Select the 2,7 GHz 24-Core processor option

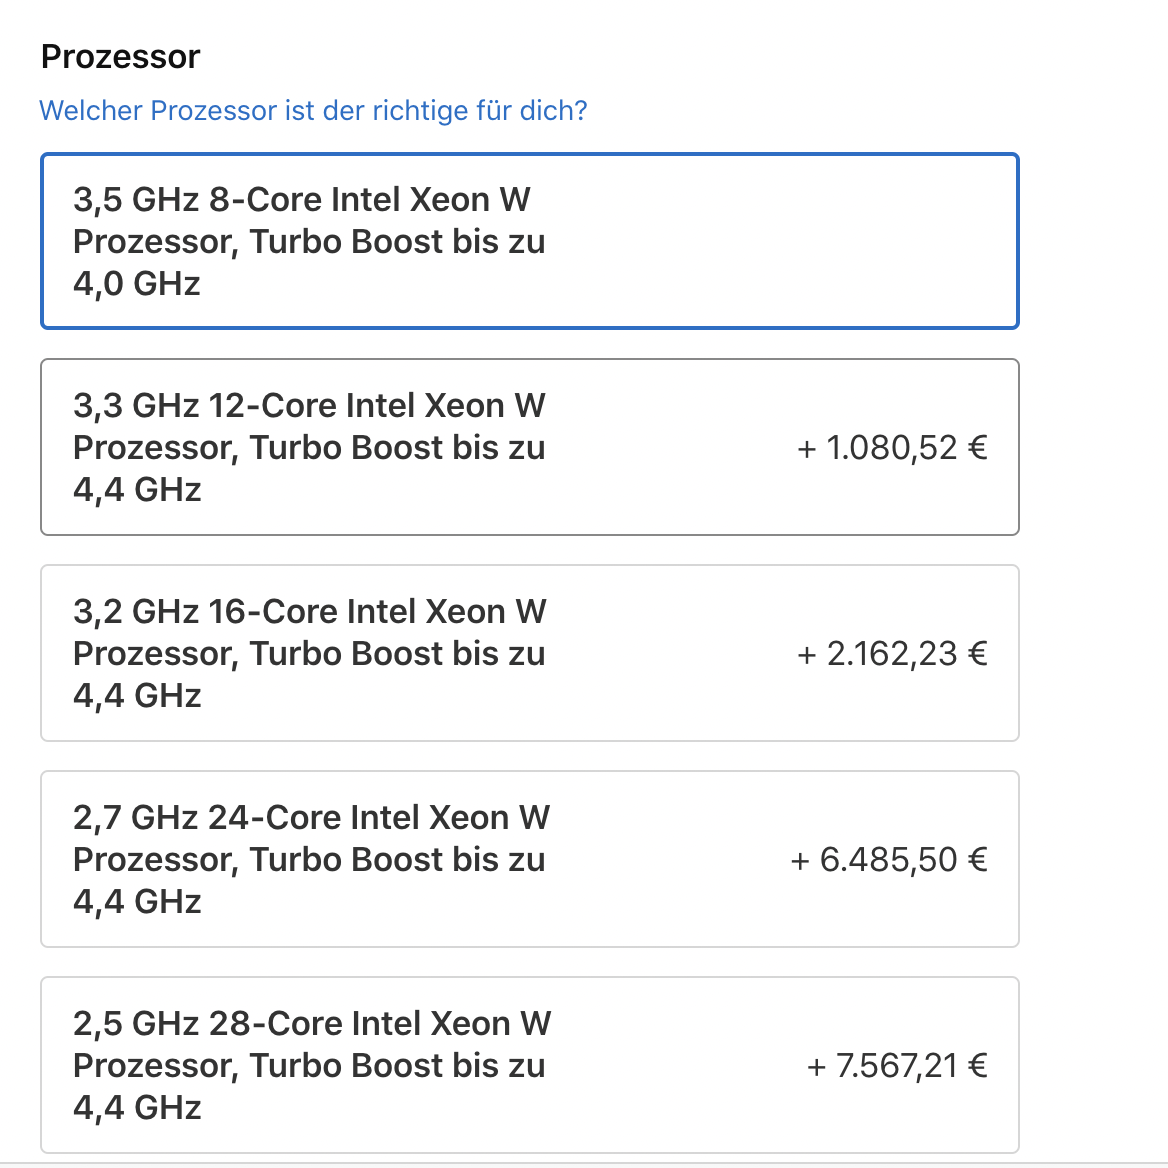529,859
